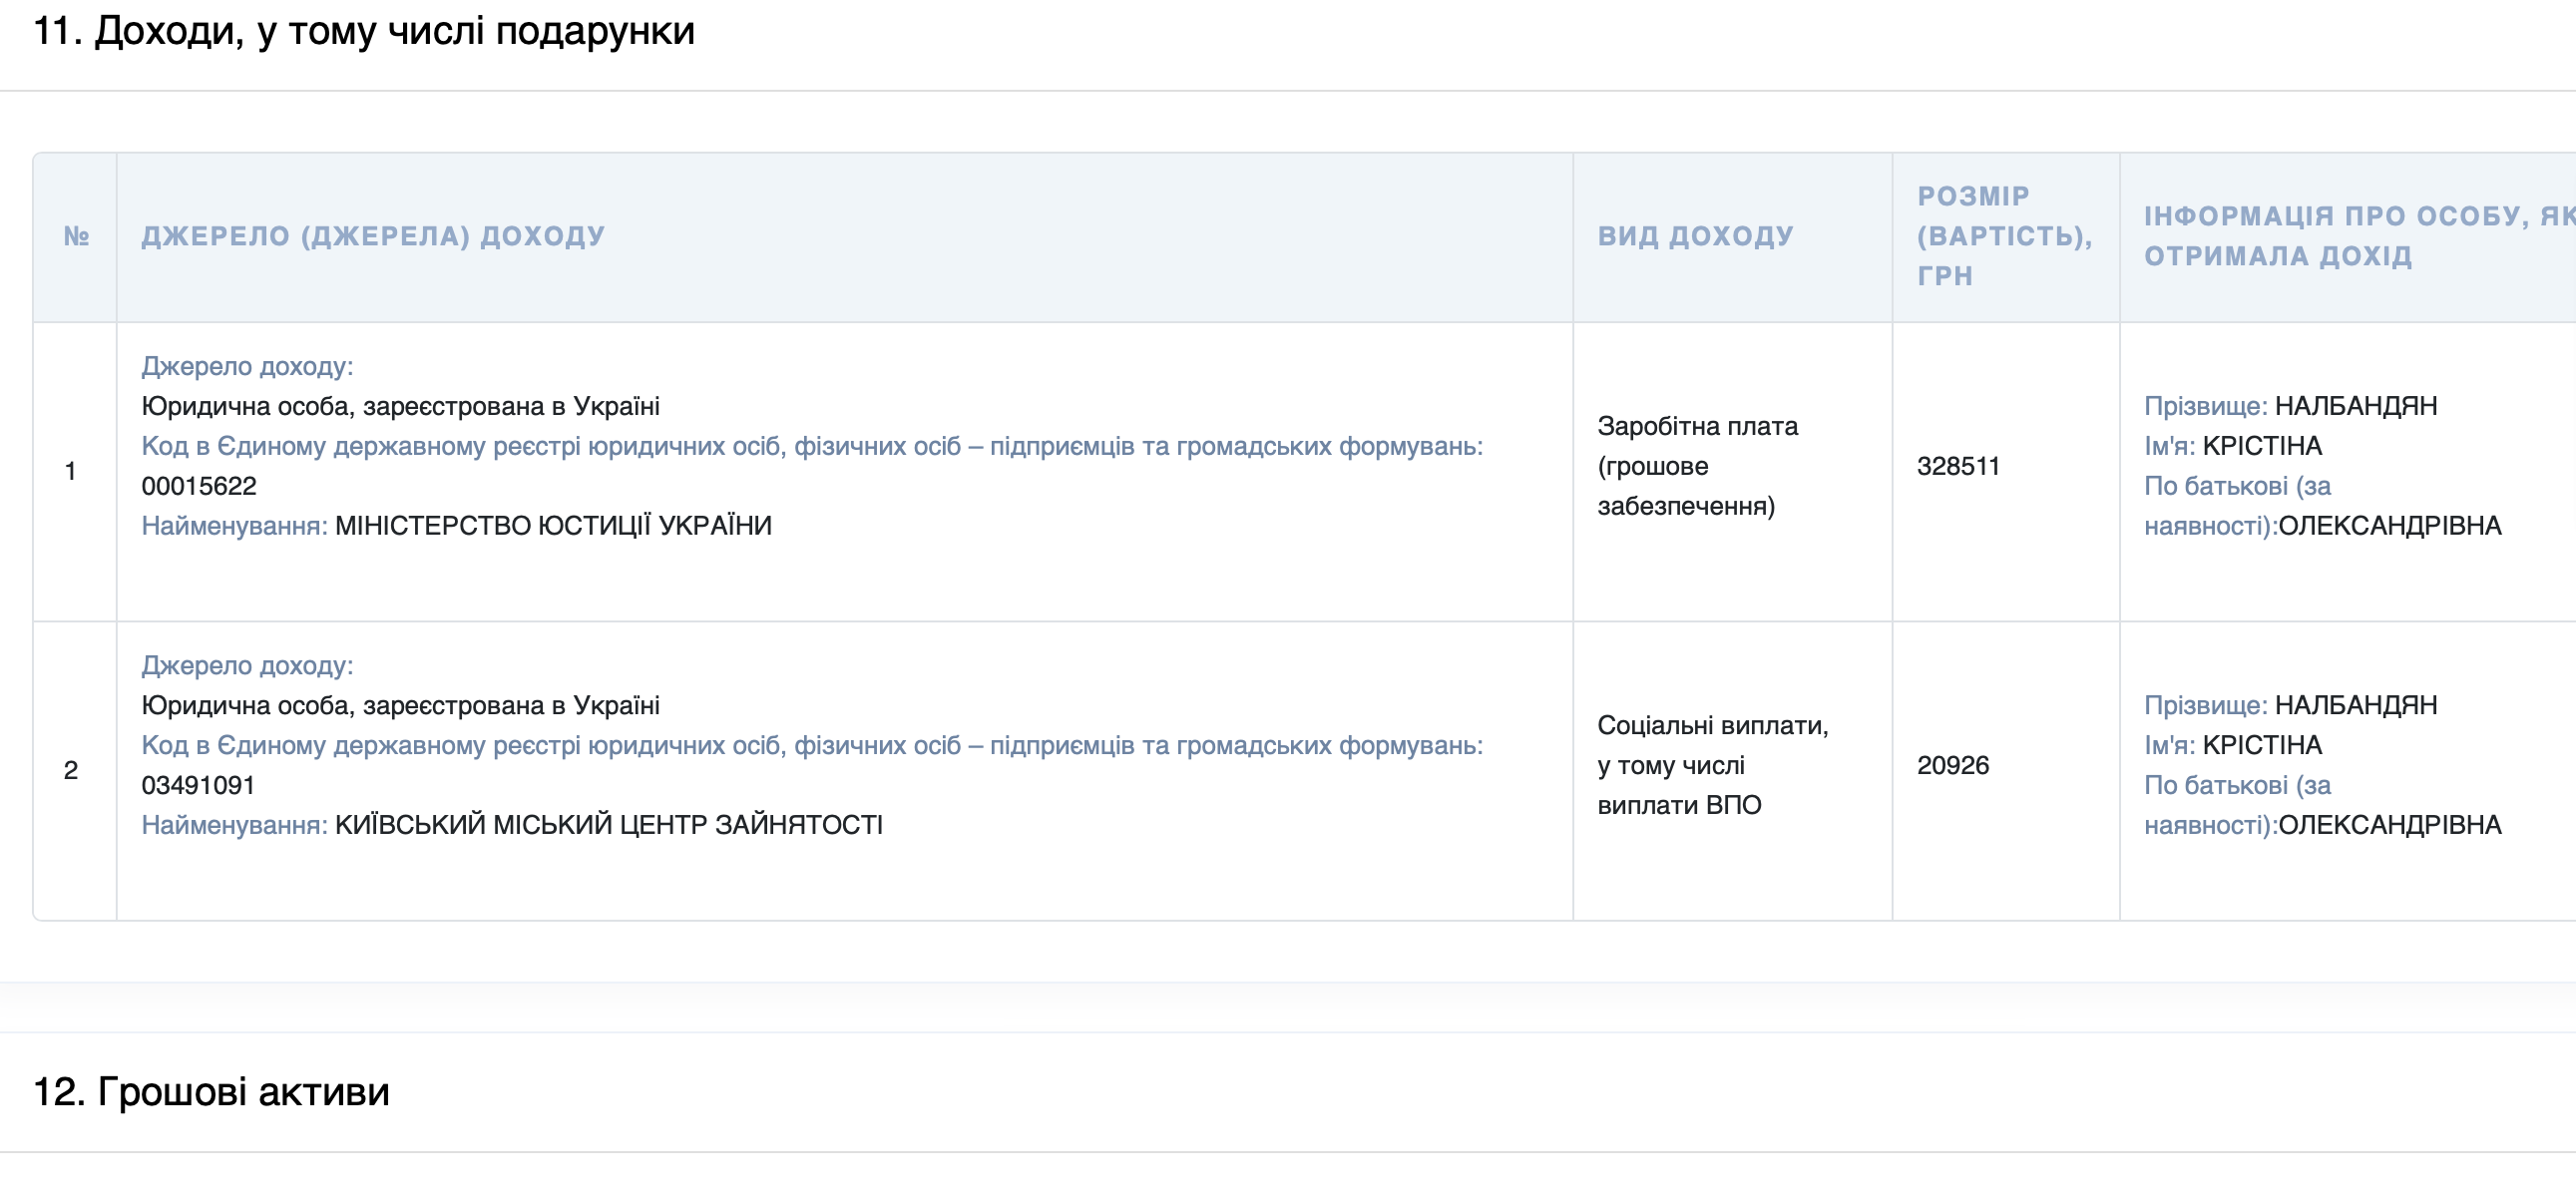The height and width of the screenshot is (1204, 2576).
Task: Click section heading 12. Грошові активи
Action: coord(211,1091)
